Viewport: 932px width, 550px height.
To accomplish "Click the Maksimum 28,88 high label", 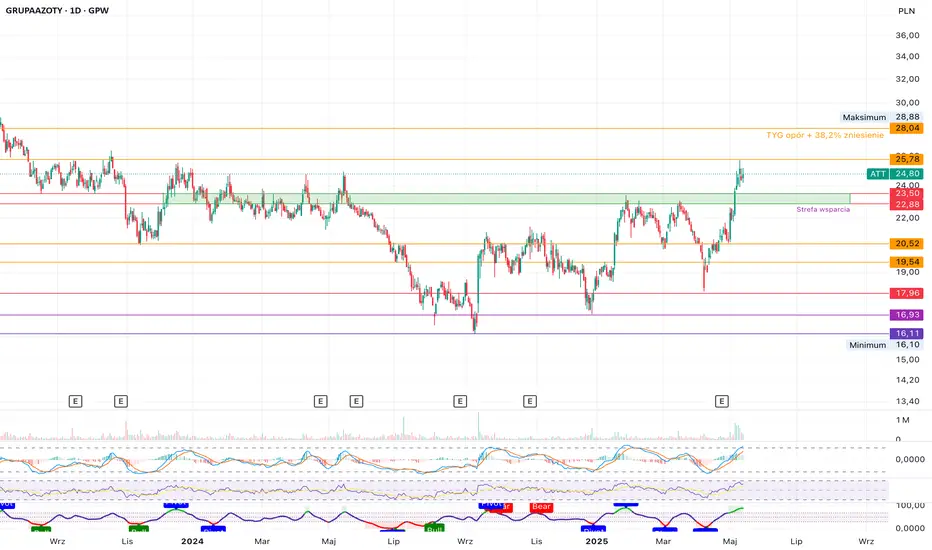I will (x=881, y=117).
